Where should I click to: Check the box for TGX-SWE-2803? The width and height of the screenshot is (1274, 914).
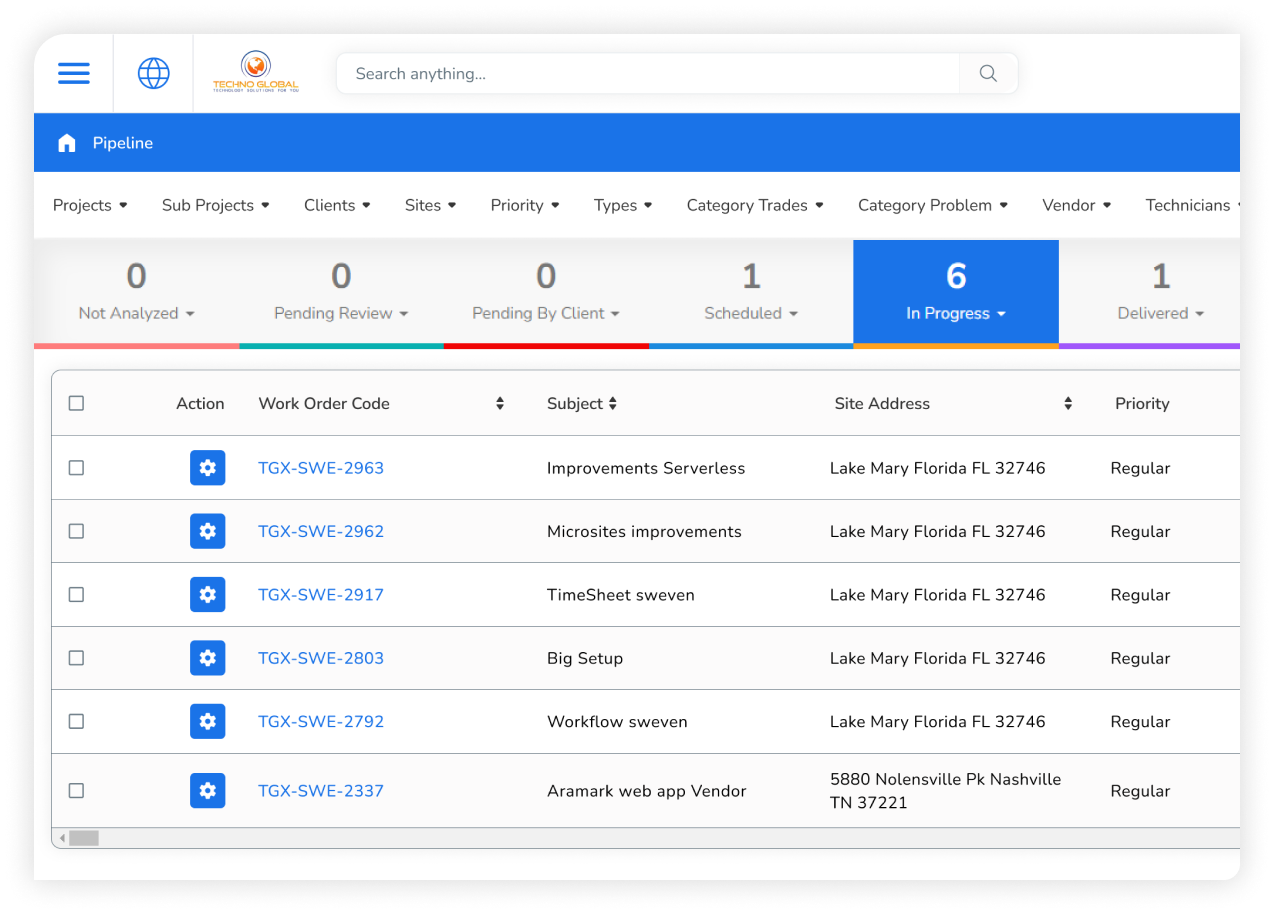[x=76, y=658]
